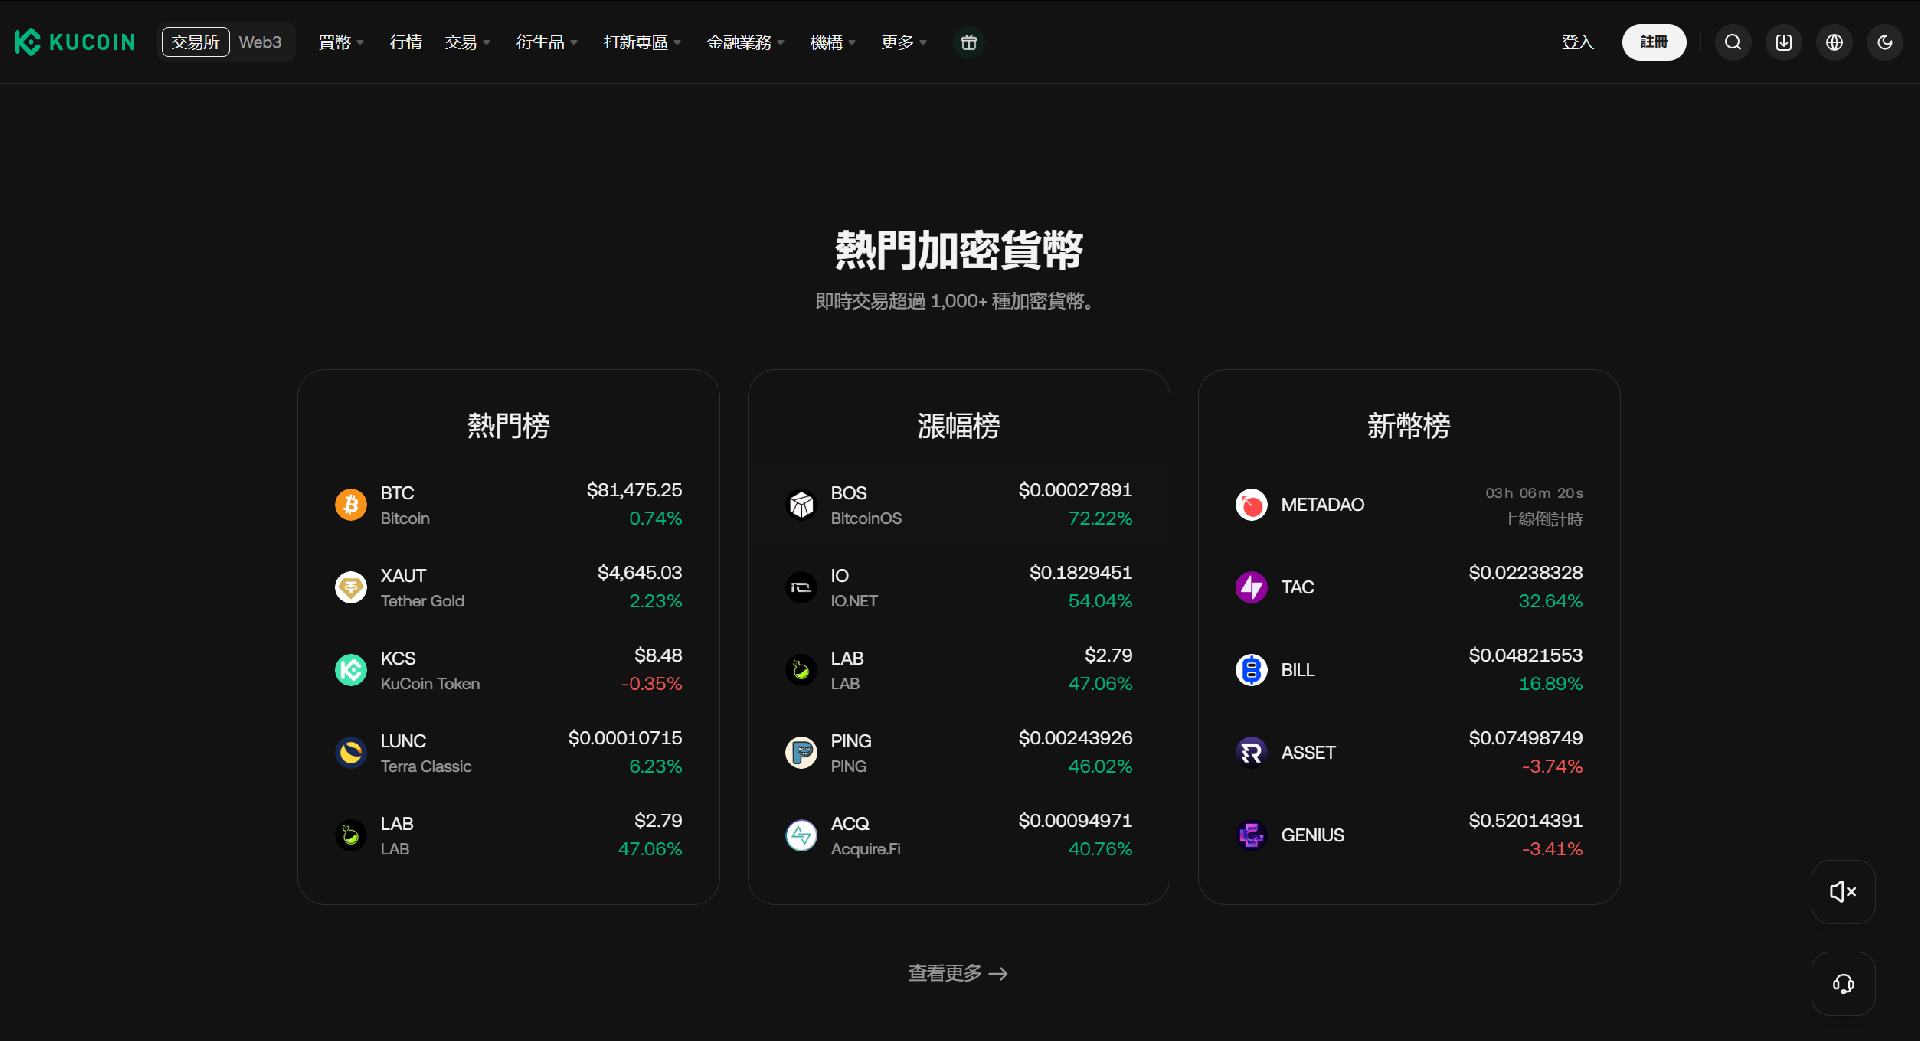Click BOS change 72.22%

(x=1100, y=519)
